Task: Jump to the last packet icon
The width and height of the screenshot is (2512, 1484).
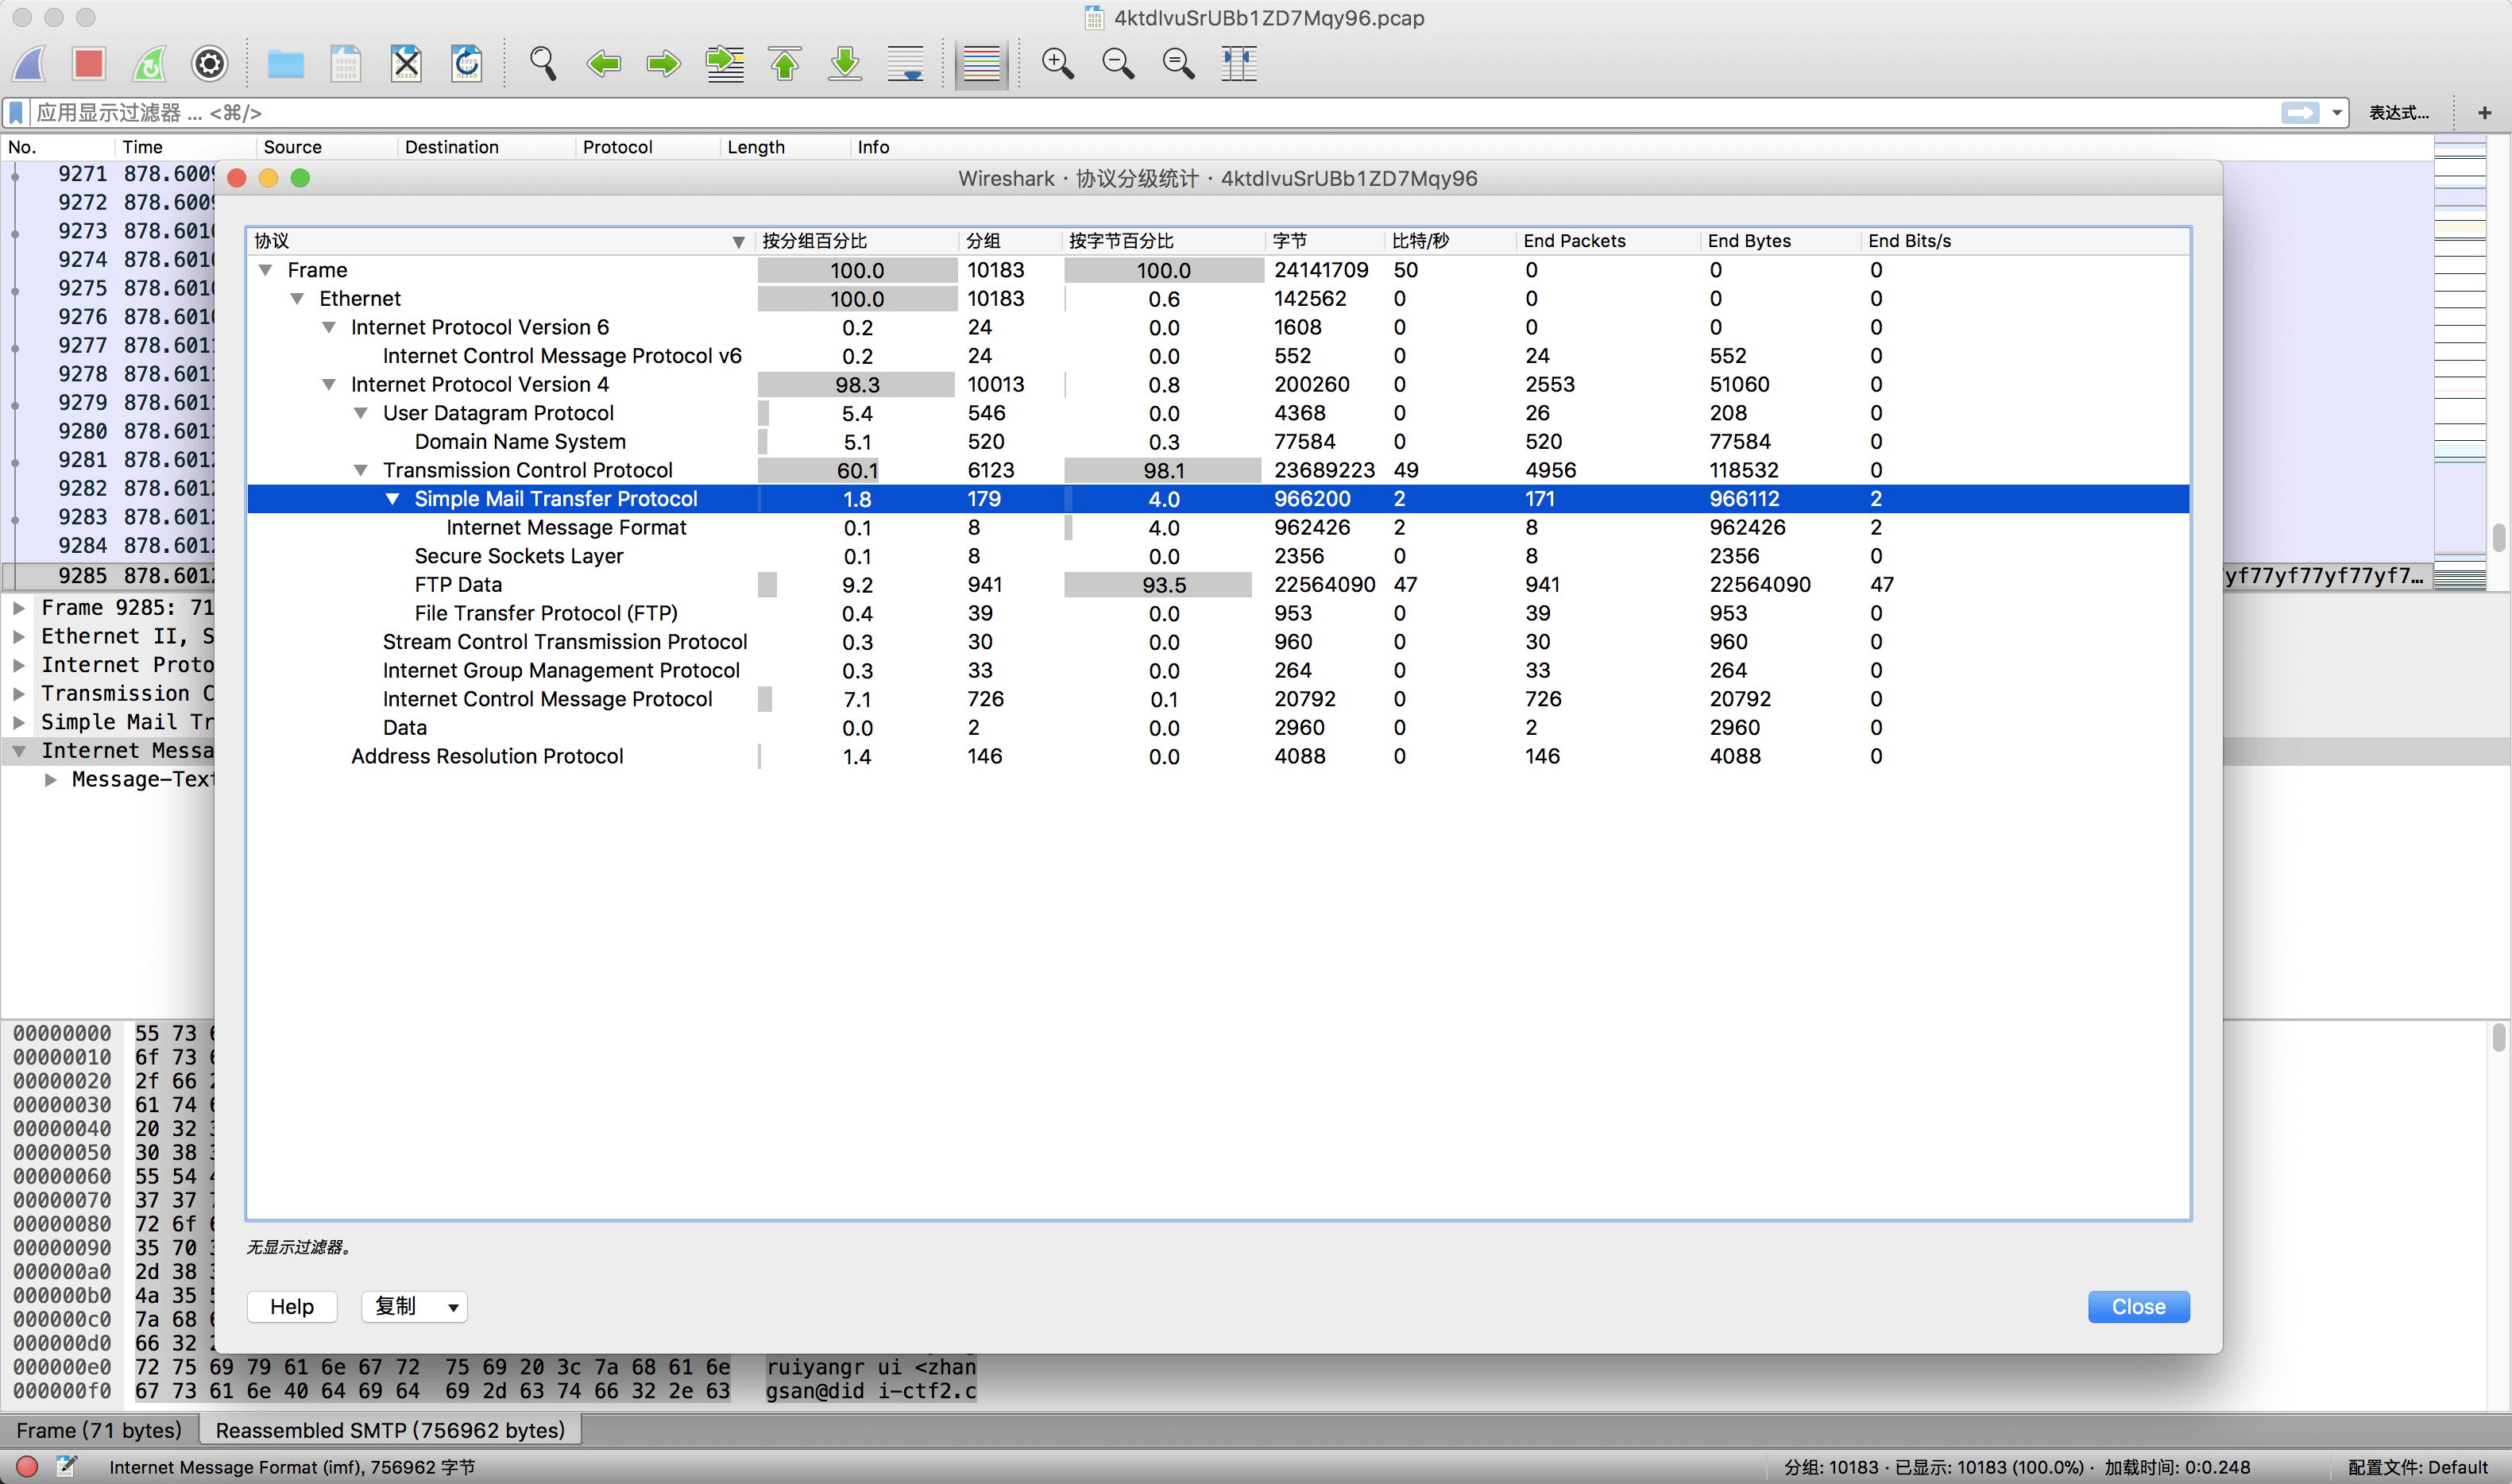Action: tap(845, 64)
